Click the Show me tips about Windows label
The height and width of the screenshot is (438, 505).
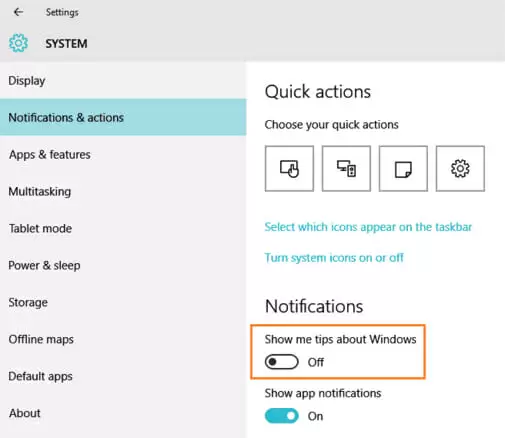point(340,339)
